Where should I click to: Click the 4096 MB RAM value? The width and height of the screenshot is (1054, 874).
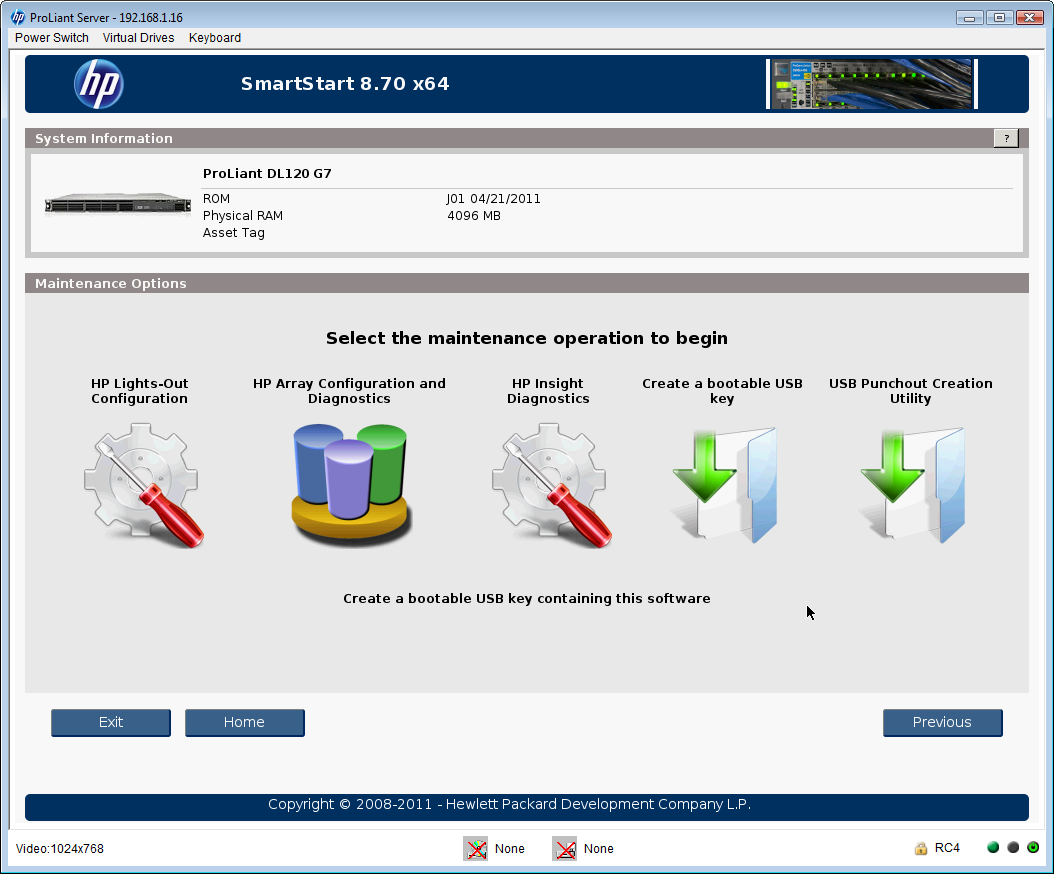(x=474, y=216)
